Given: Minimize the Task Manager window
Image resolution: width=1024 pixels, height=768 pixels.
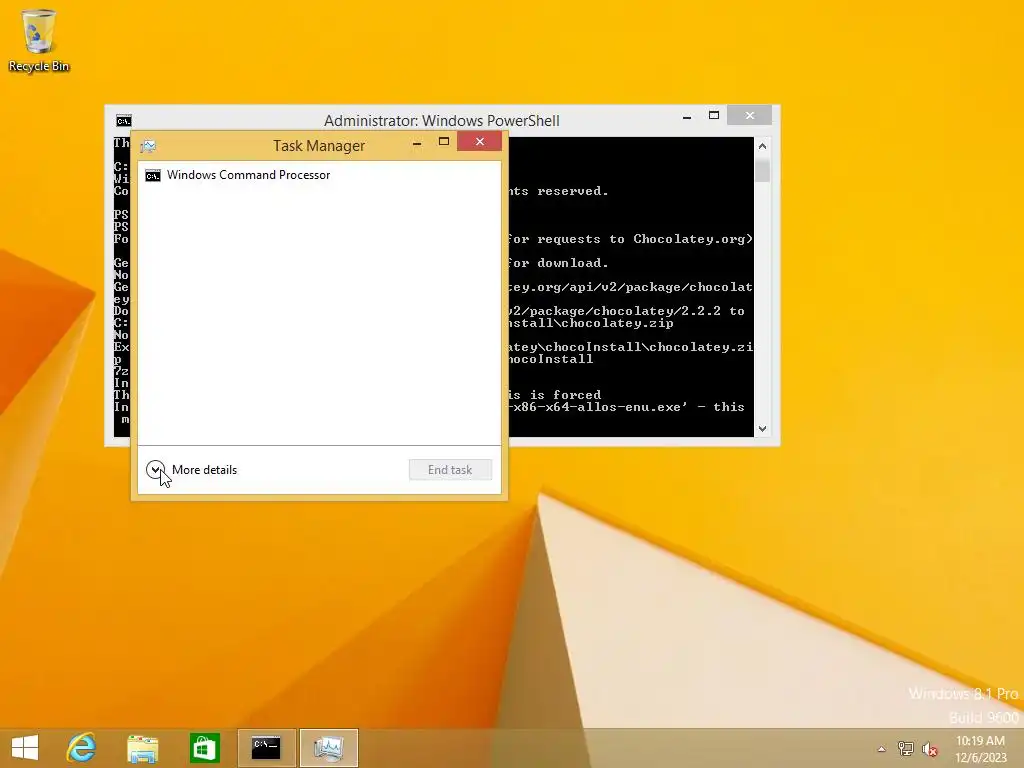Looking at the screenshot, I should point(417,143).
